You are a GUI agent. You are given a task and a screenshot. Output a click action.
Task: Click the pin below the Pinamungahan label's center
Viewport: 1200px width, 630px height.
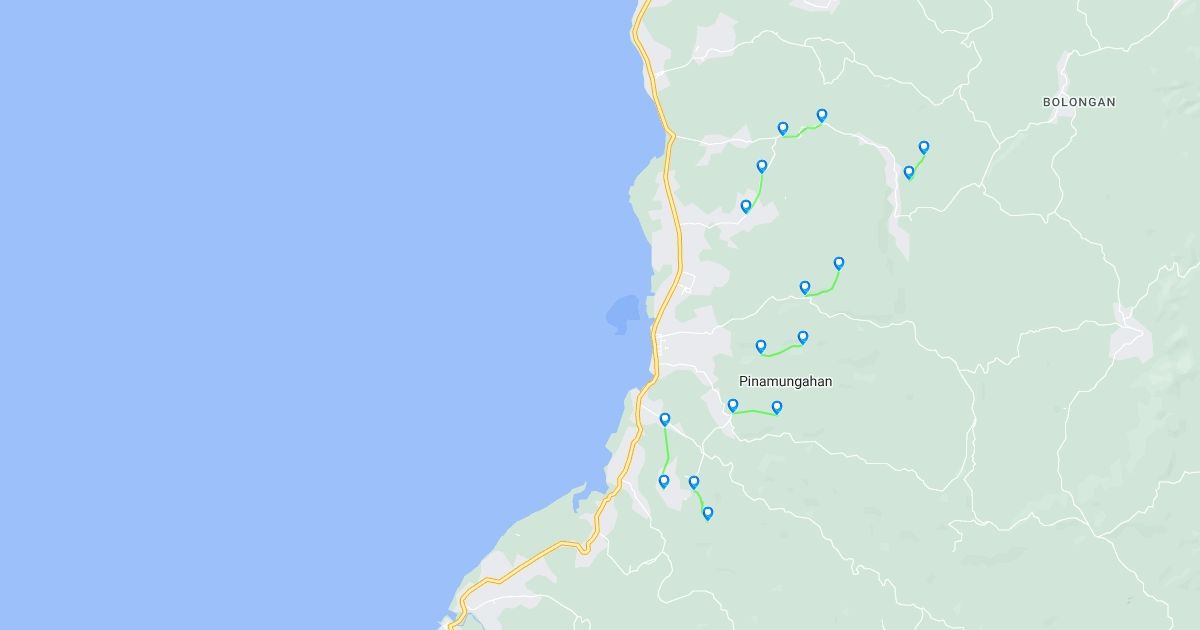click(777, 407)
